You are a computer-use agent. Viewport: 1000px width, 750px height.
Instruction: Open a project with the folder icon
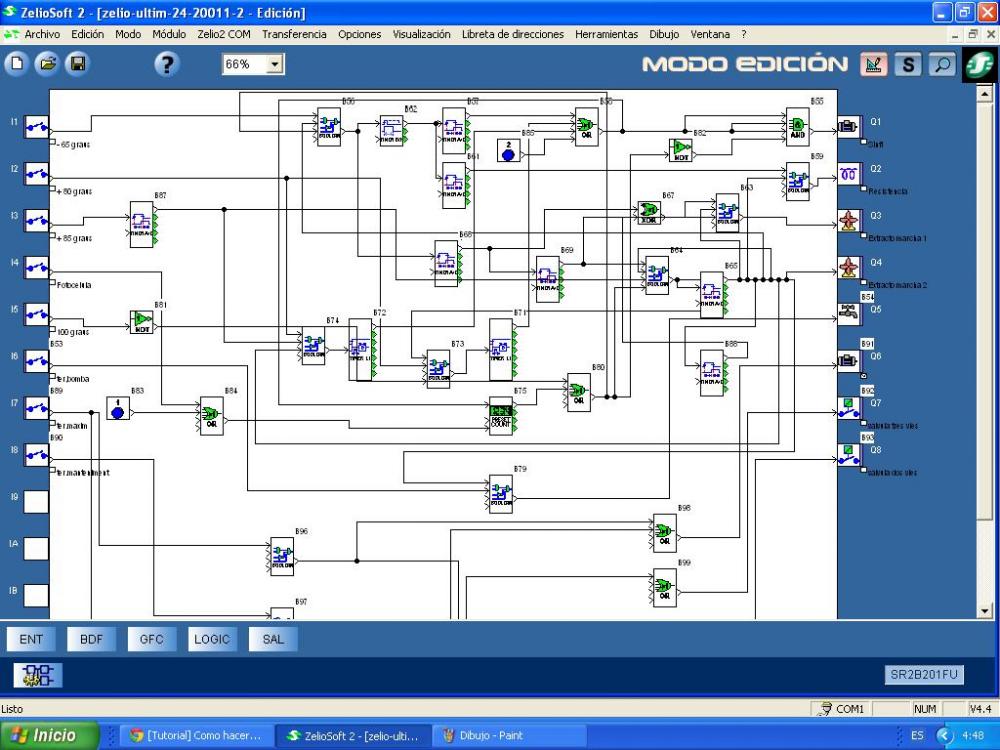pyautogui.click(x=47, y=64)
